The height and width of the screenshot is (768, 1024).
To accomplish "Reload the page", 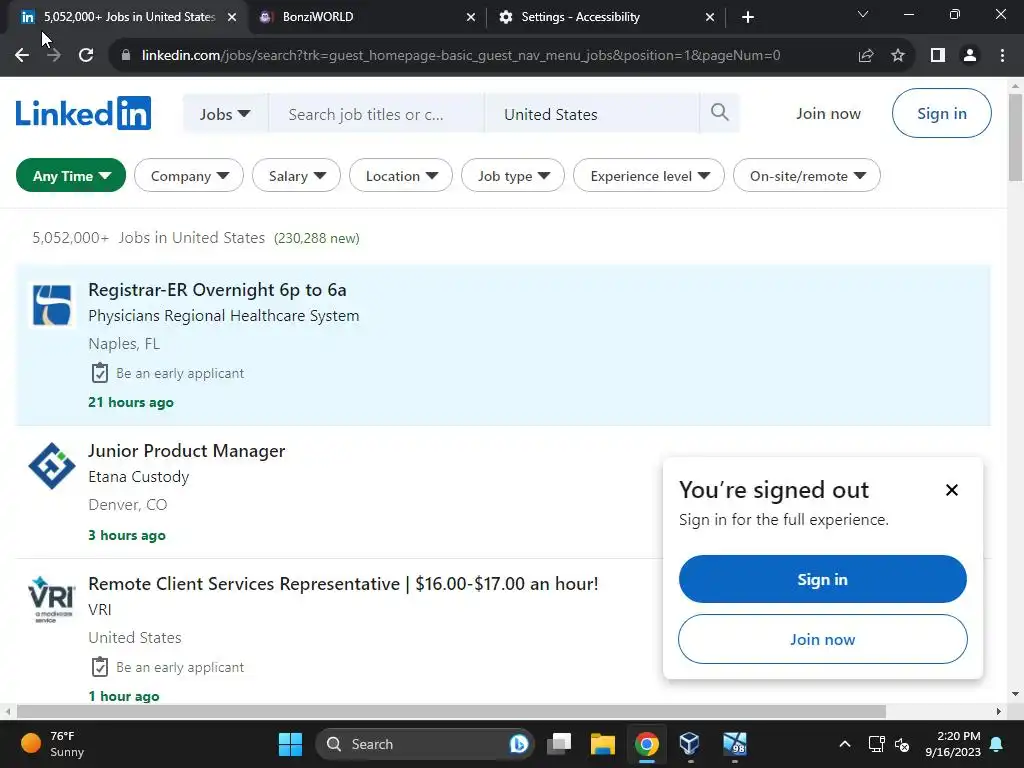I will point(86,56).
